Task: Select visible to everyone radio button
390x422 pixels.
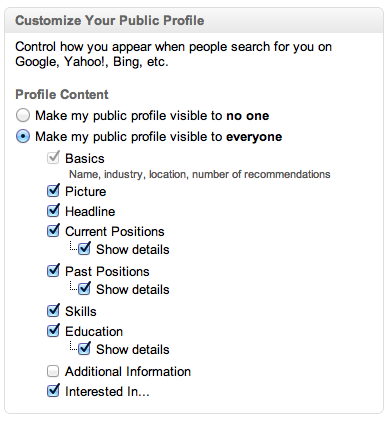Action: 23,136
